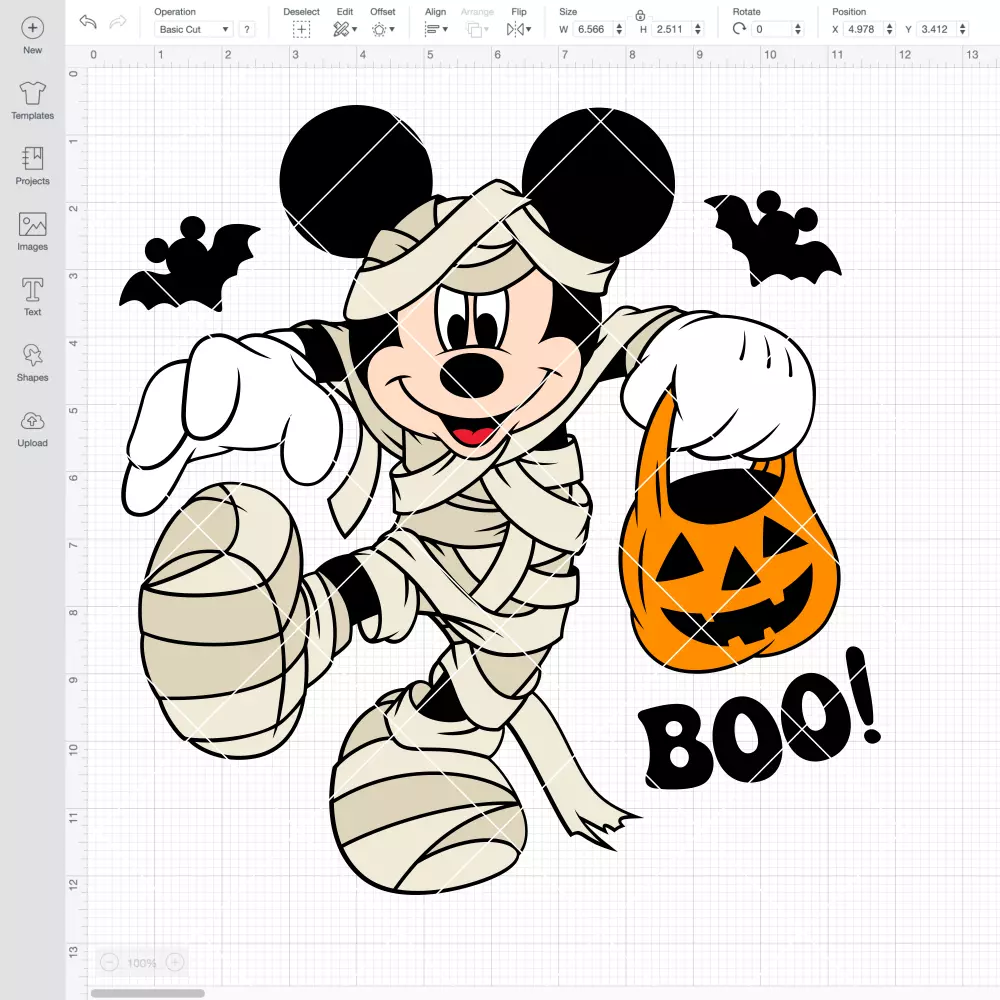
Task: Click the 100% zoom level label
Action: (142, 963)
